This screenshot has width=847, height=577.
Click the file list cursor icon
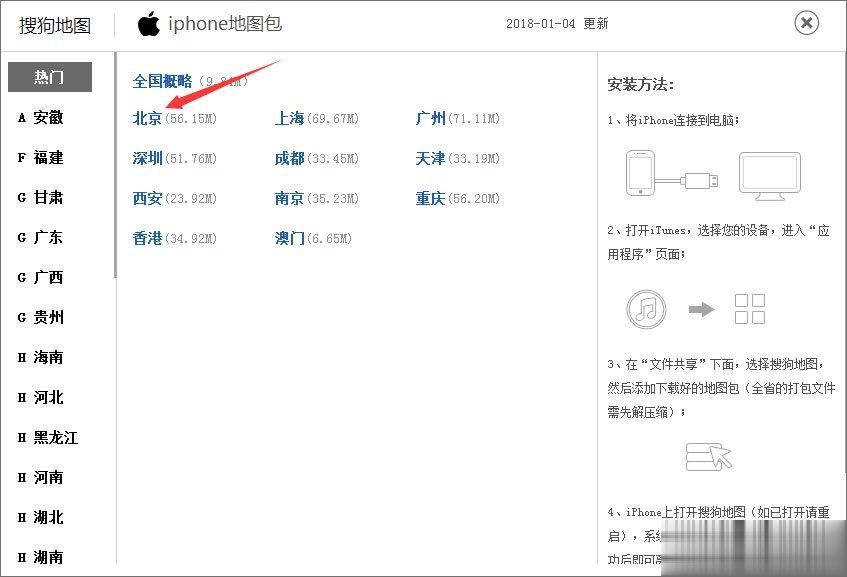[x=709, y=457]
